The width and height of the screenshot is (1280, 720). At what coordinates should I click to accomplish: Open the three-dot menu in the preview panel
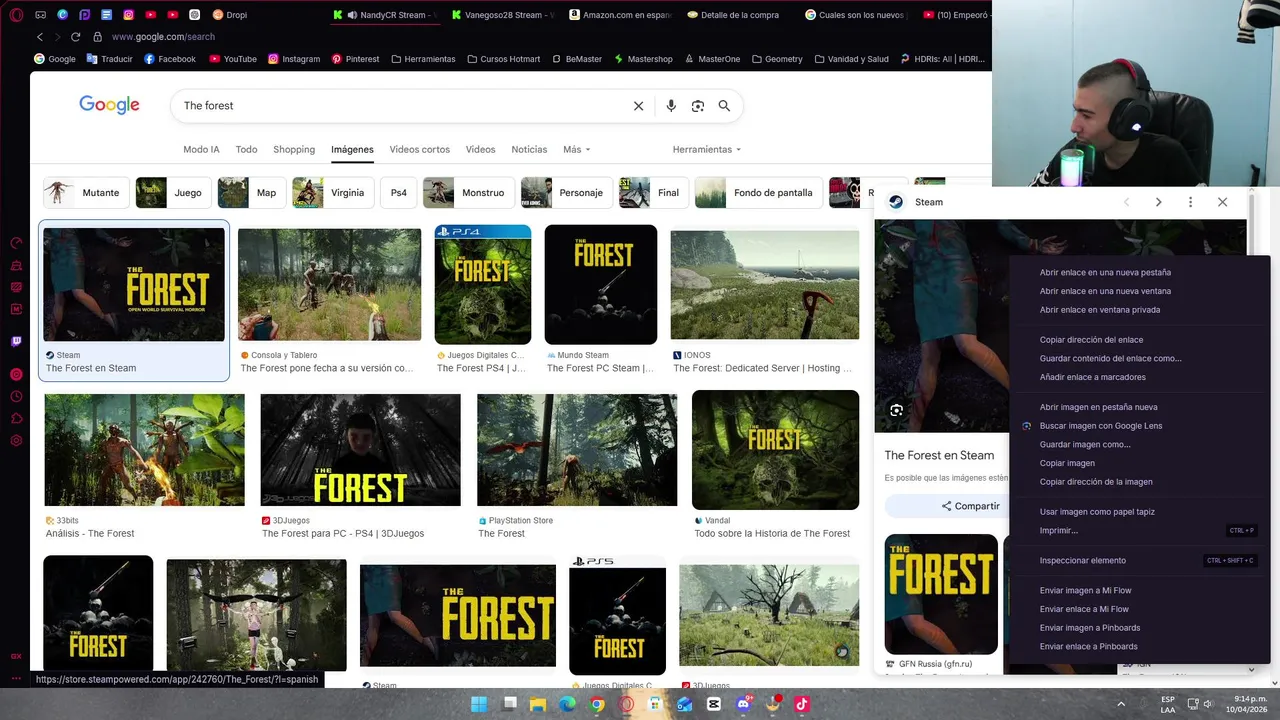(x=1190, y=202)
